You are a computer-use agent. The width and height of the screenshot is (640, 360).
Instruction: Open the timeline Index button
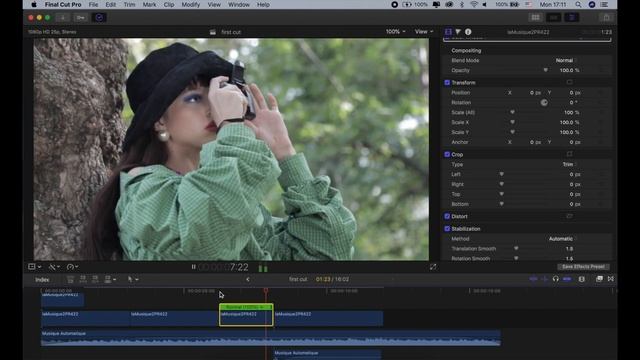(42, 280)
